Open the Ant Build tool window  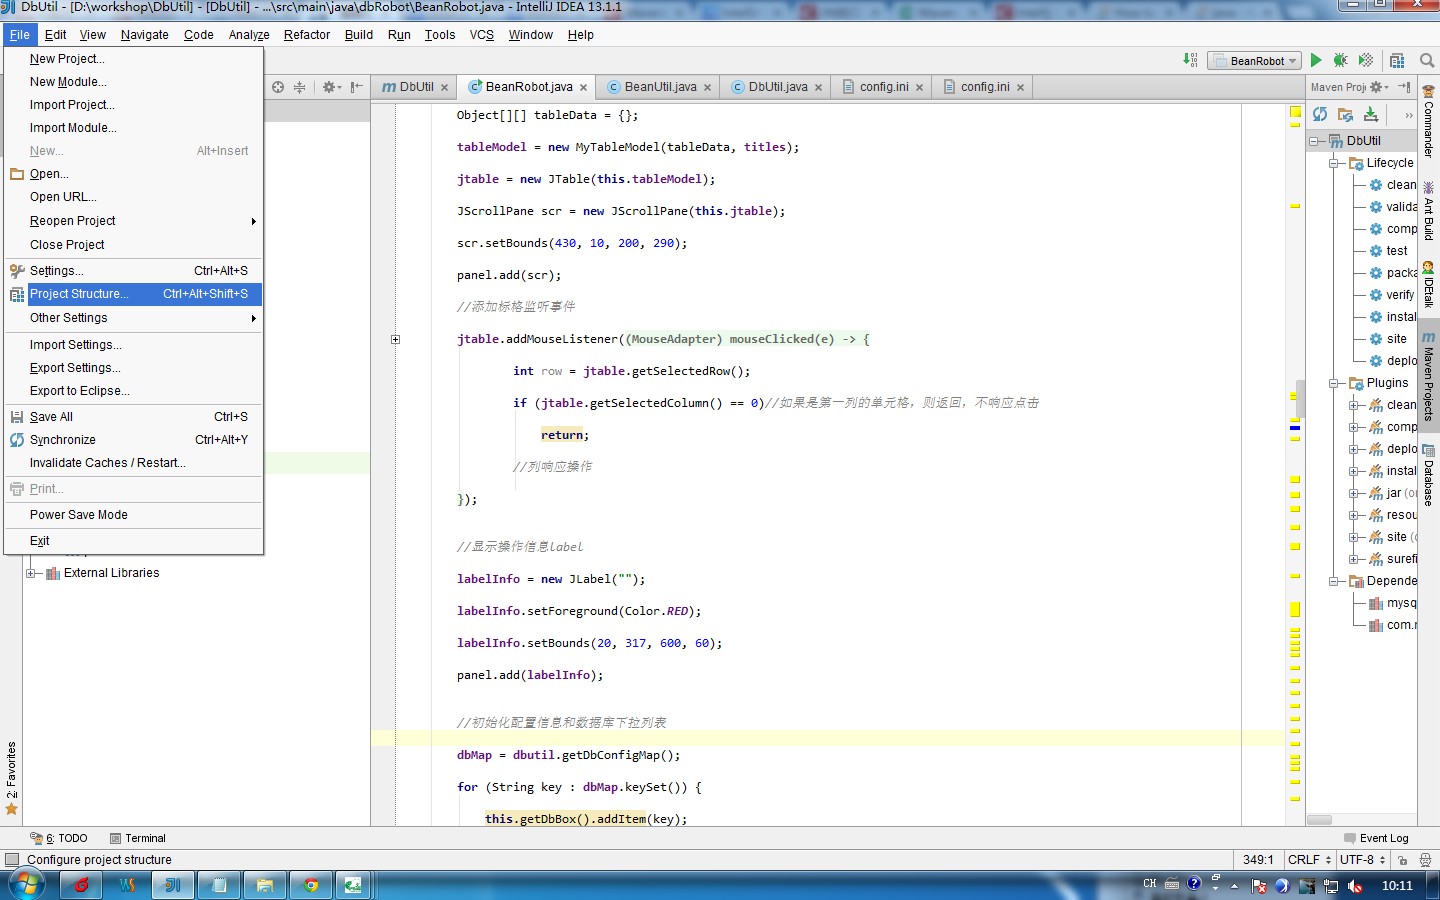click(1428, 211)
